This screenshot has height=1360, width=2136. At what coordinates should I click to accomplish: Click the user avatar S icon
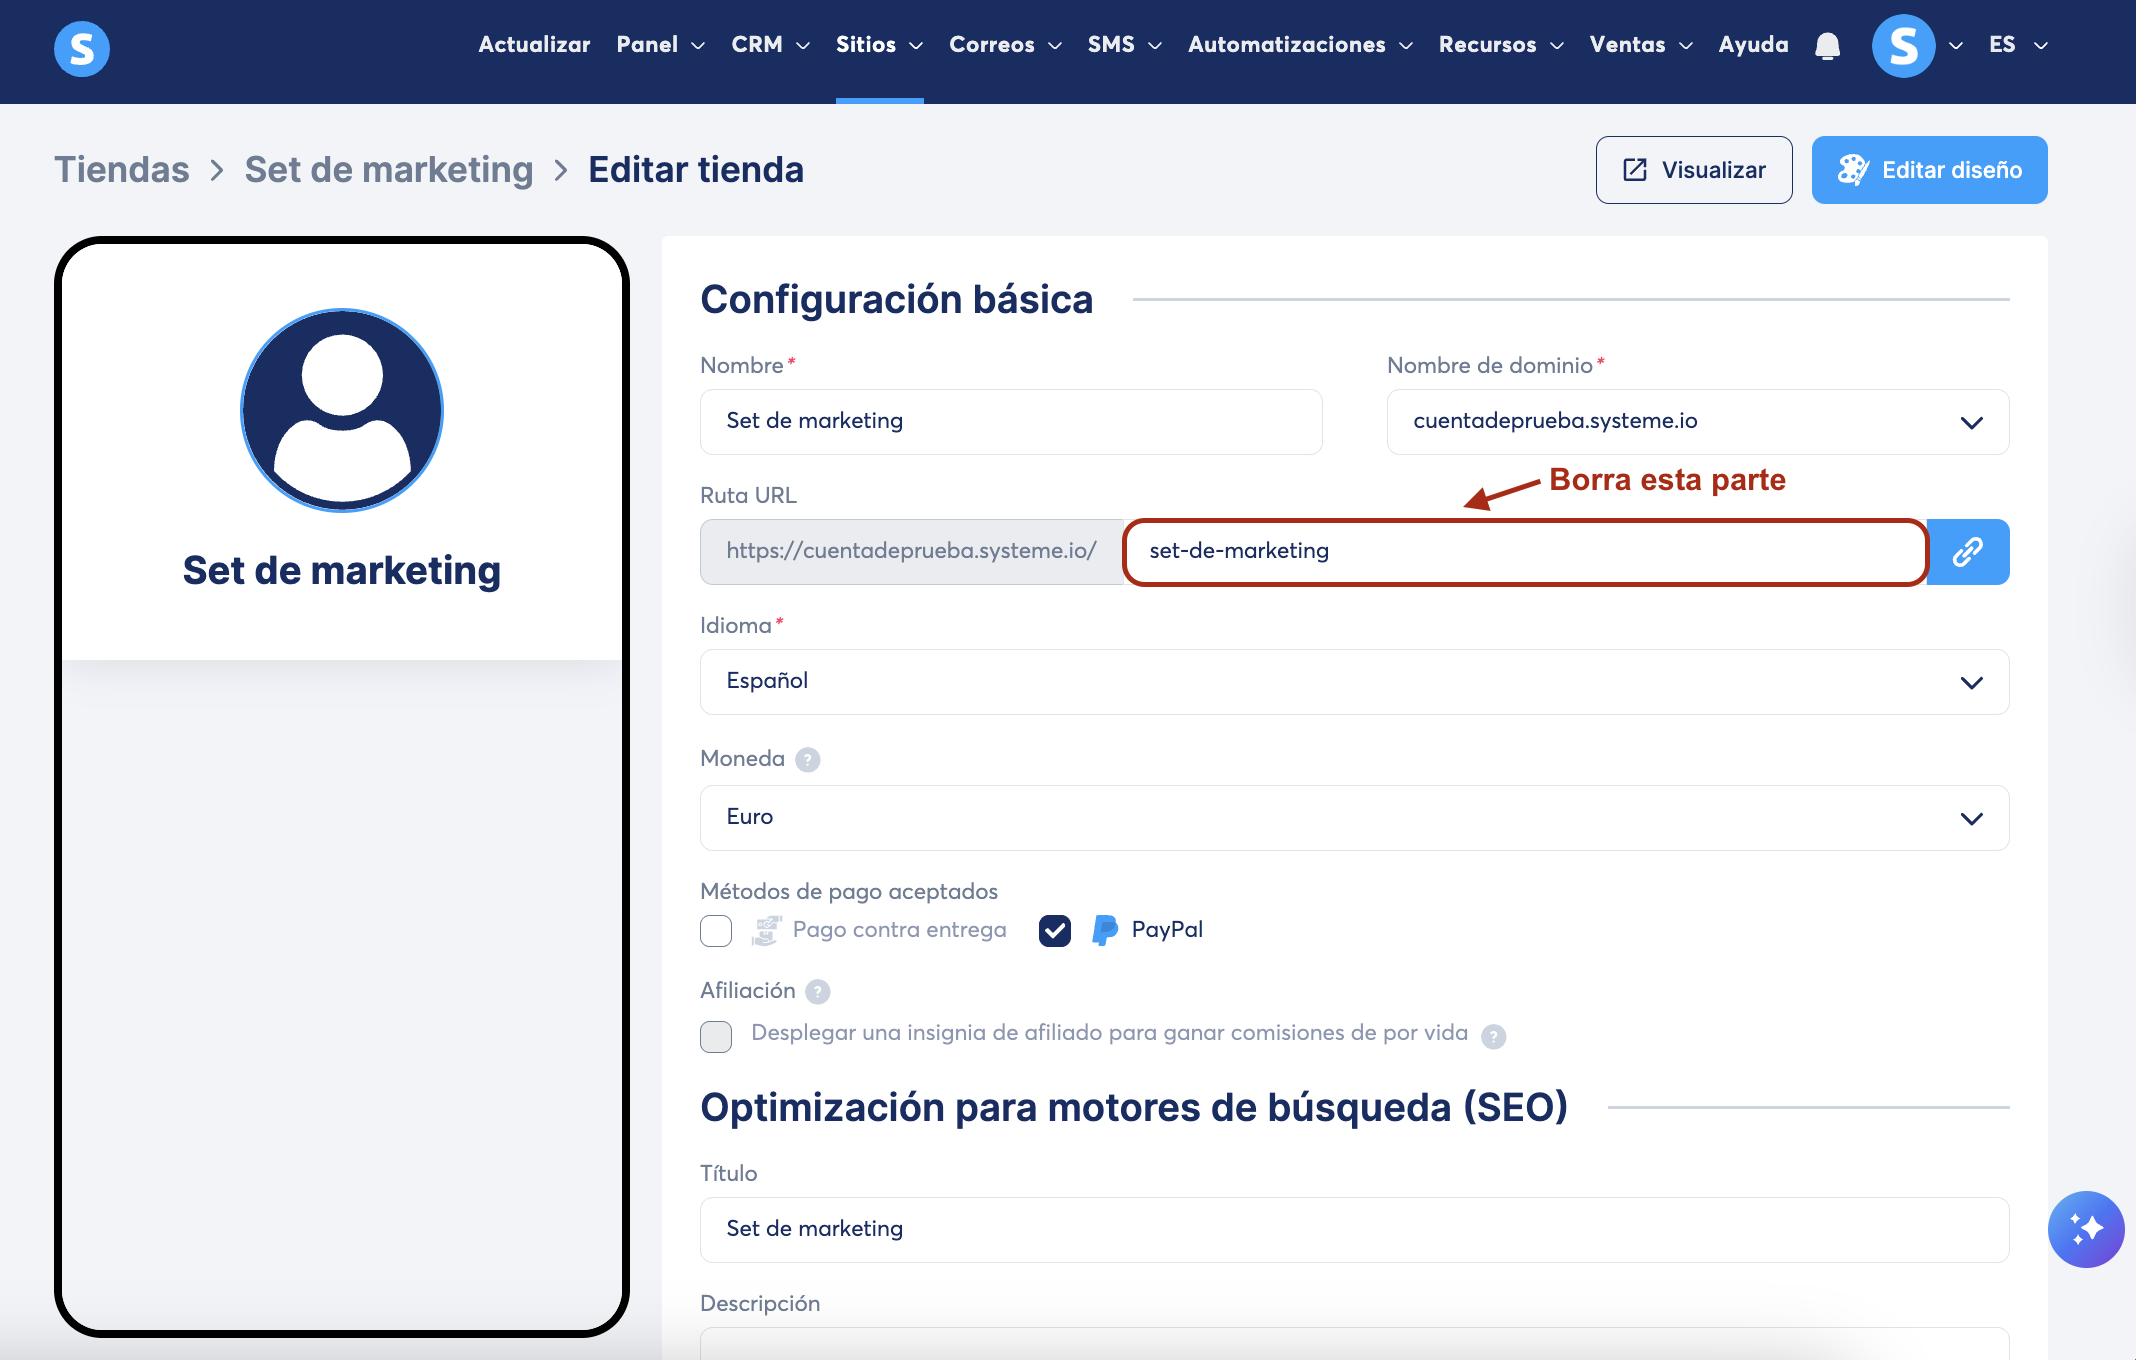[x=1902, y=46]
